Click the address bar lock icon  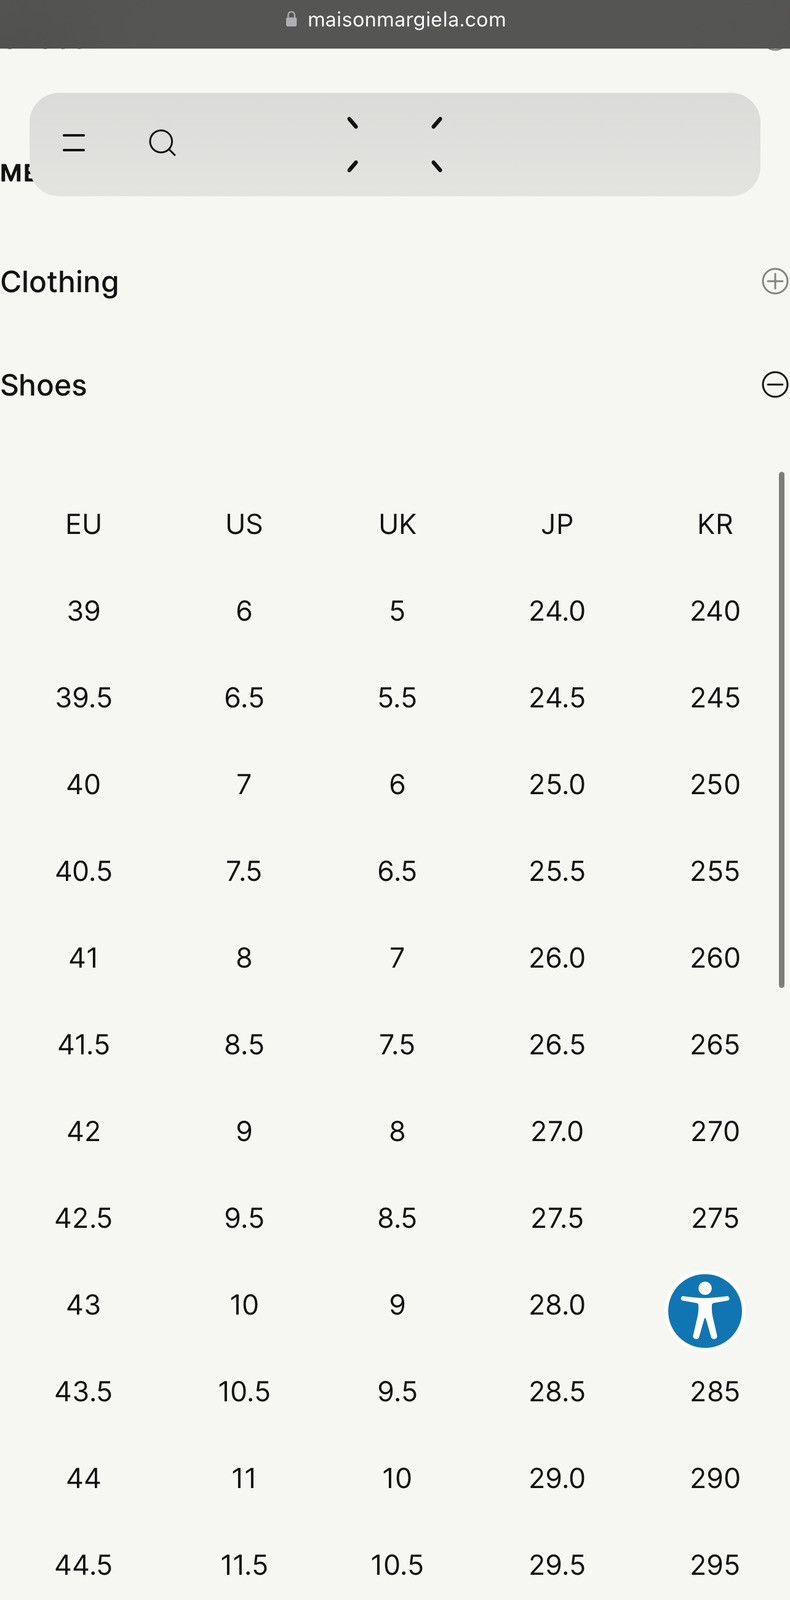point(291,19)
